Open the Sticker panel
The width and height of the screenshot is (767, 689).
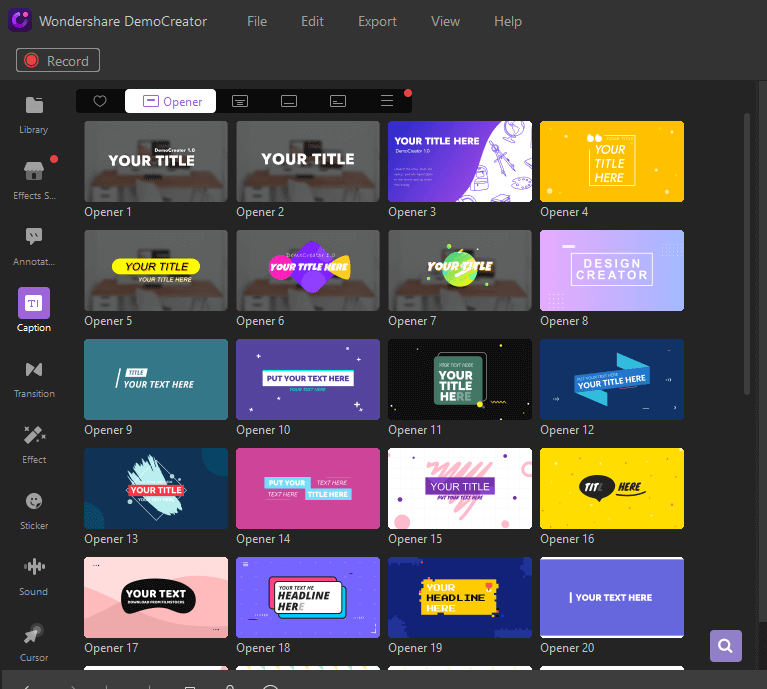[34, 511]
